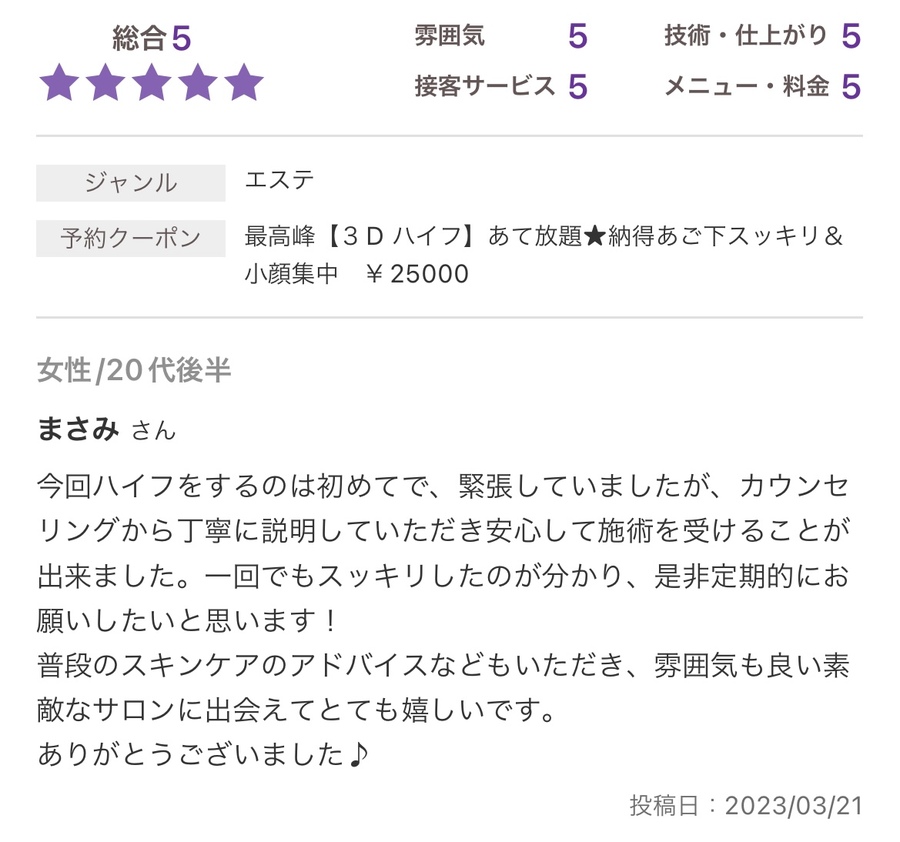The height and width of the screenshot is (842, 900).
Task: Click the review body text paragraph
Action: click(443, 597)
